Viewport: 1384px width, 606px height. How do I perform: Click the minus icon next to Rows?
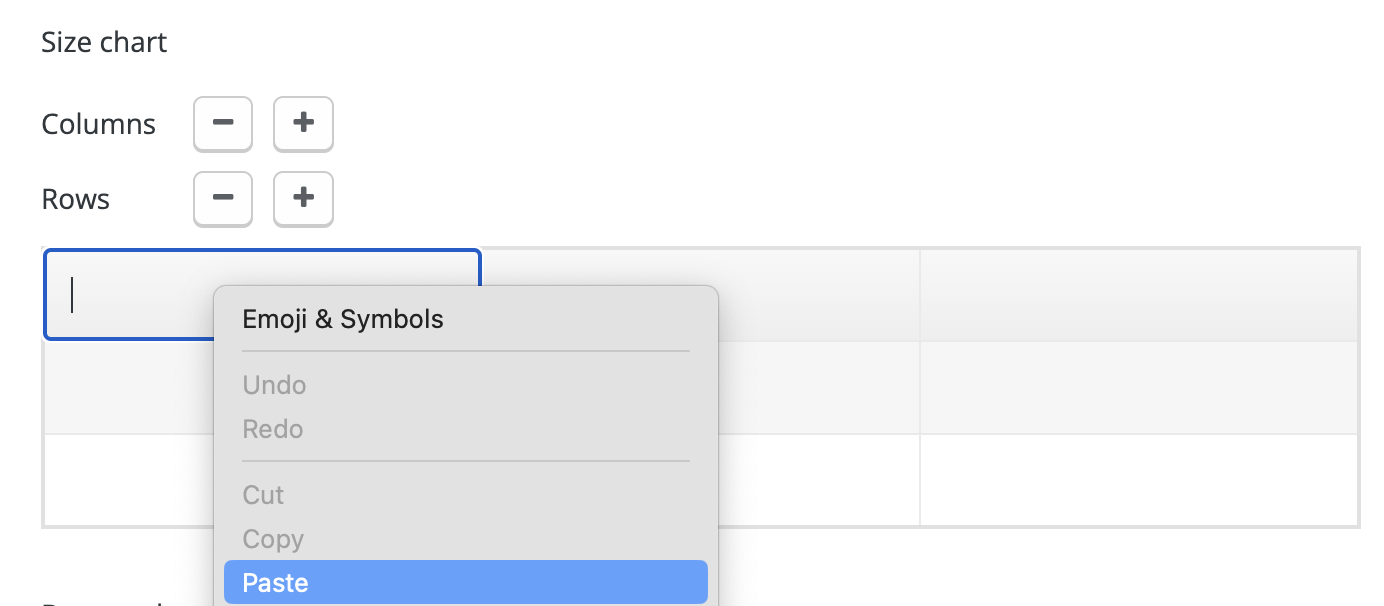[x=223, y=198]
